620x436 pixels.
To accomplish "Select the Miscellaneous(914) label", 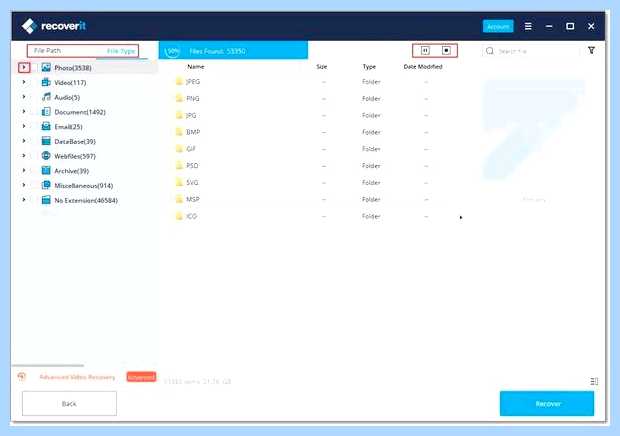I will pyautogui.click(x=83, y=185).
